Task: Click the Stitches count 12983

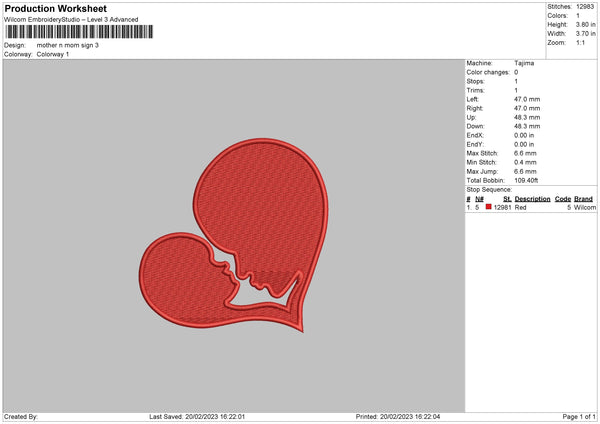Action: pos(586,6)
